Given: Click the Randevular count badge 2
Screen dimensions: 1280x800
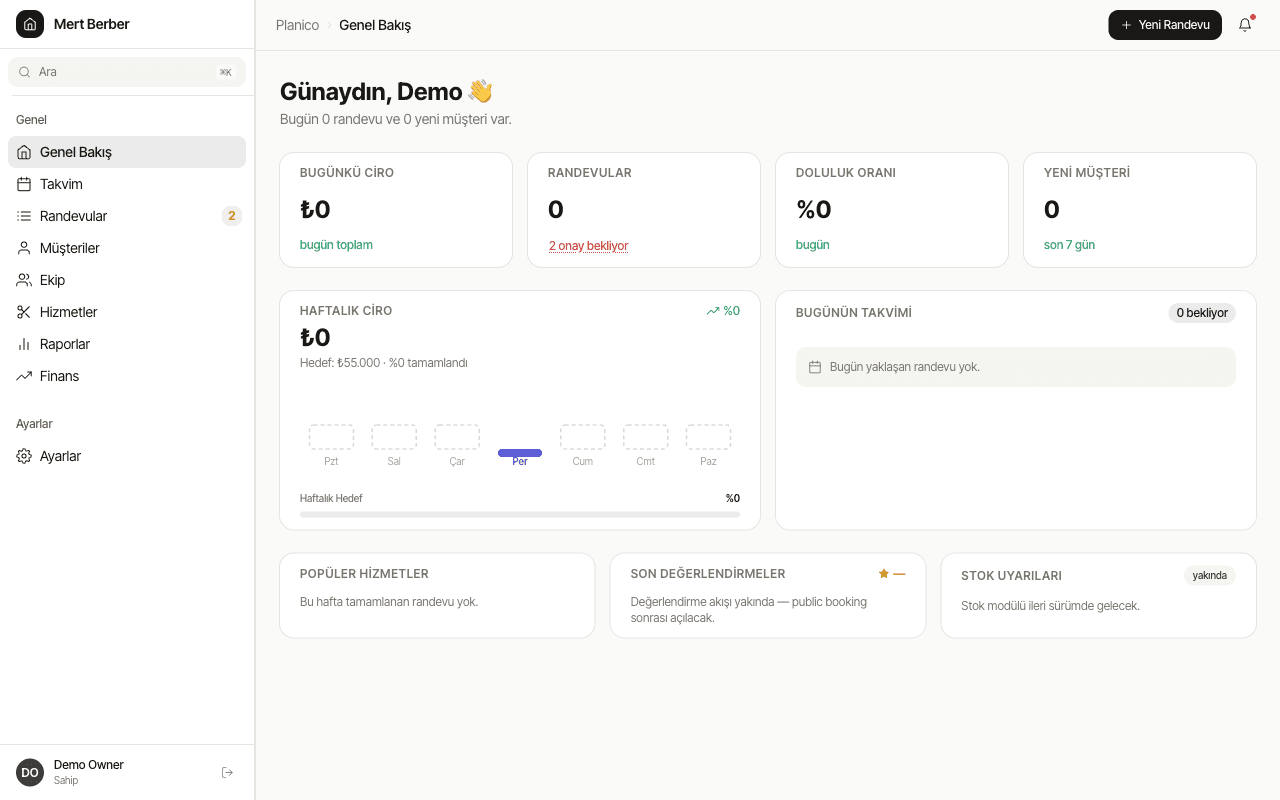Looking at the screenshot, I should 232,216.
